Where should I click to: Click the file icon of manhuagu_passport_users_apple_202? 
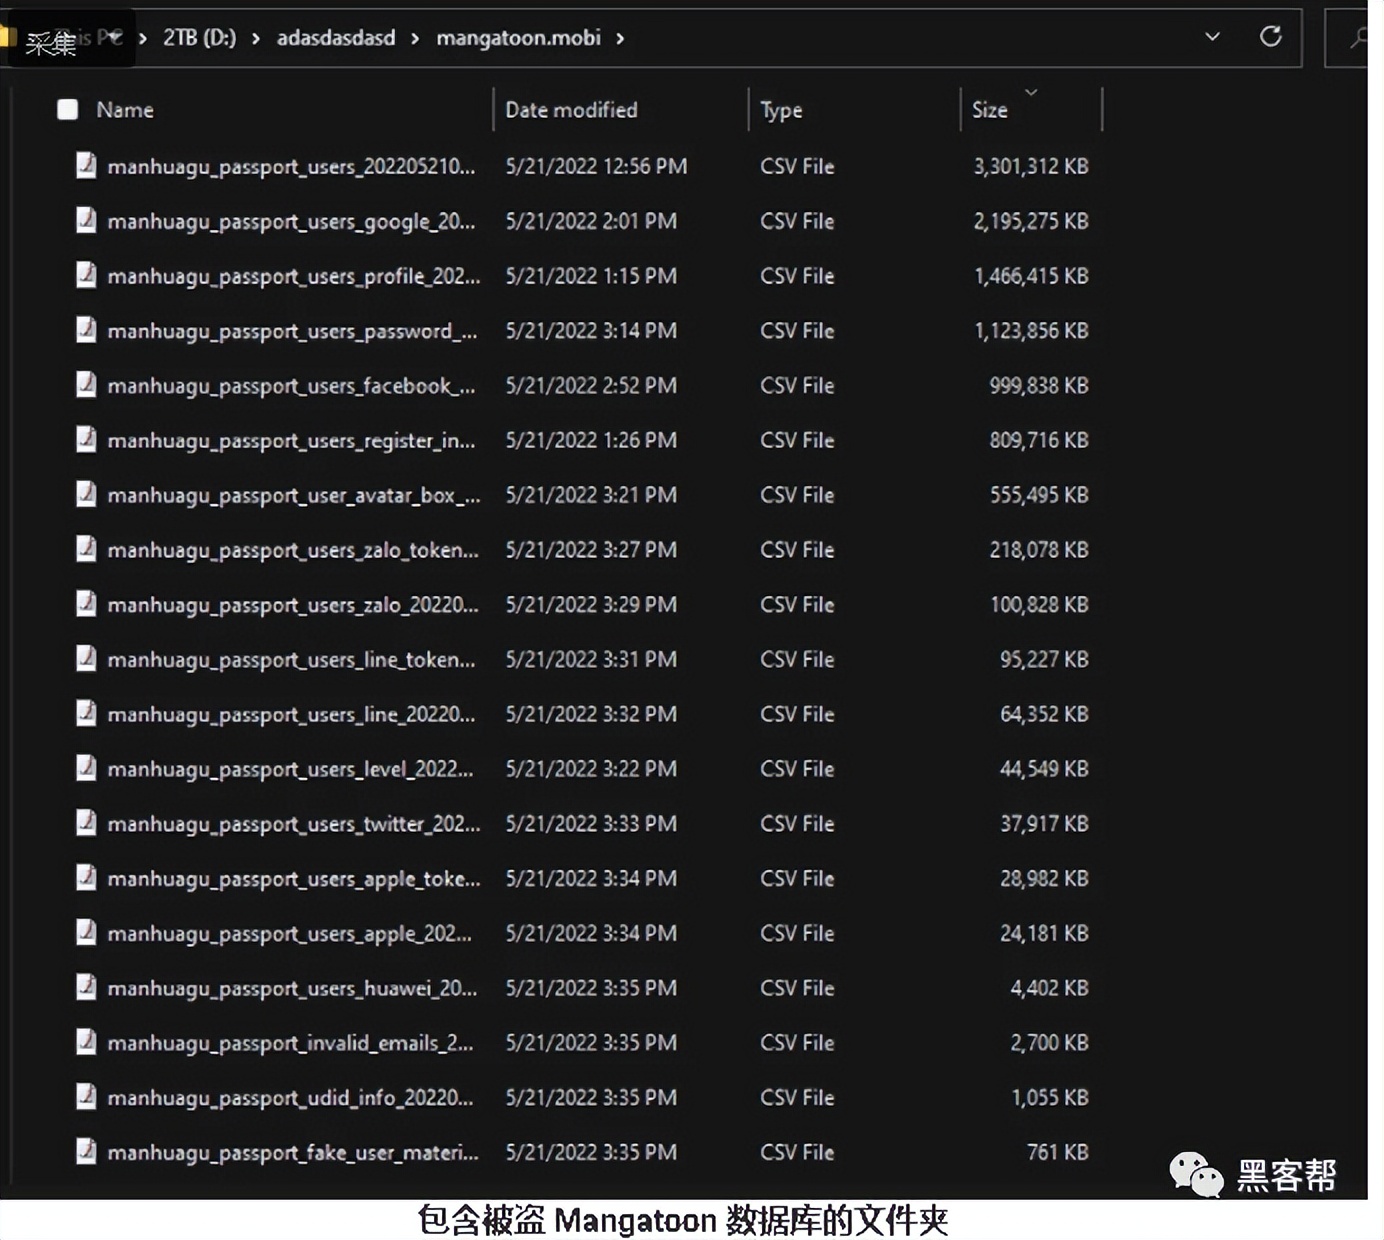(x=87, y=933)
